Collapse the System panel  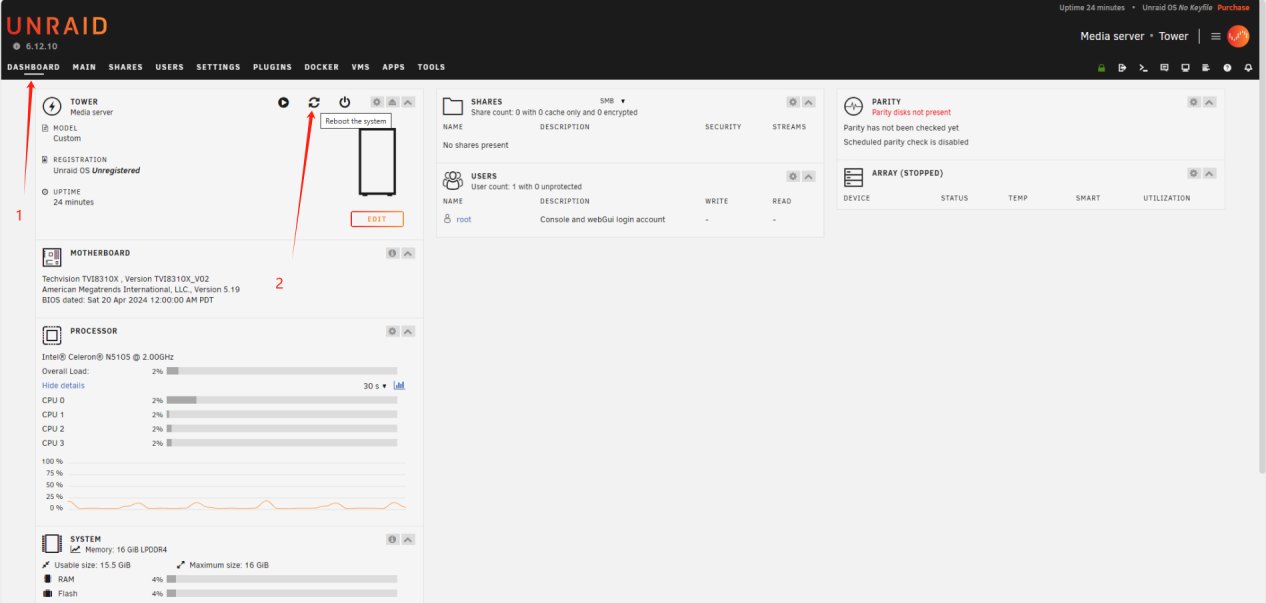pos(408,539)
